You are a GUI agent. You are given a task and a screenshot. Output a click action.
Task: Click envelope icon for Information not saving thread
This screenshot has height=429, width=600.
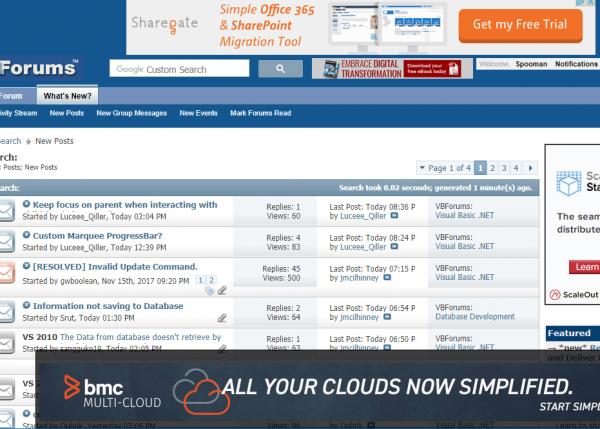[x=7, y=312]
